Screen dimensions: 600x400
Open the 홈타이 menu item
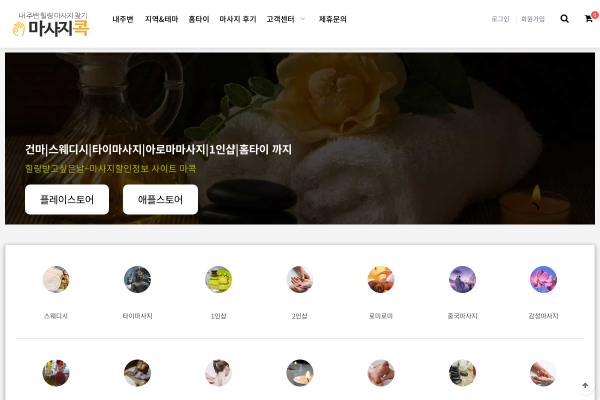tap(199, 19)
